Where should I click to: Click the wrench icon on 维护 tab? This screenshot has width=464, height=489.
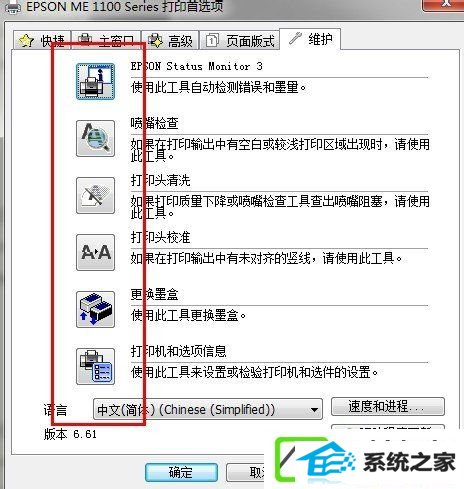pos(295,38)
